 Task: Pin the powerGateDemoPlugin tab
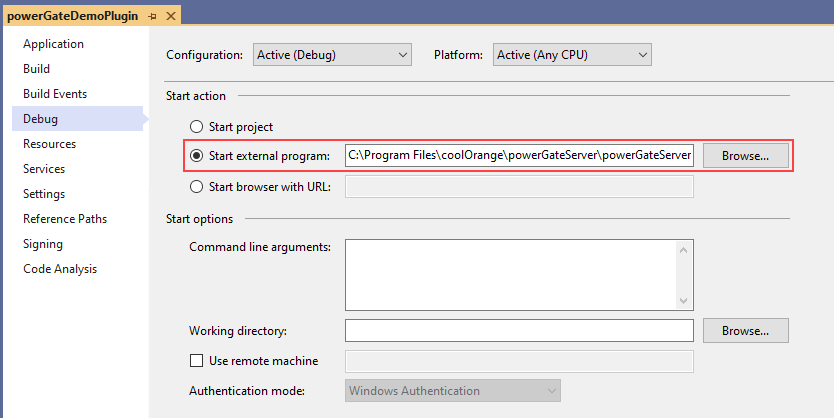153,17
